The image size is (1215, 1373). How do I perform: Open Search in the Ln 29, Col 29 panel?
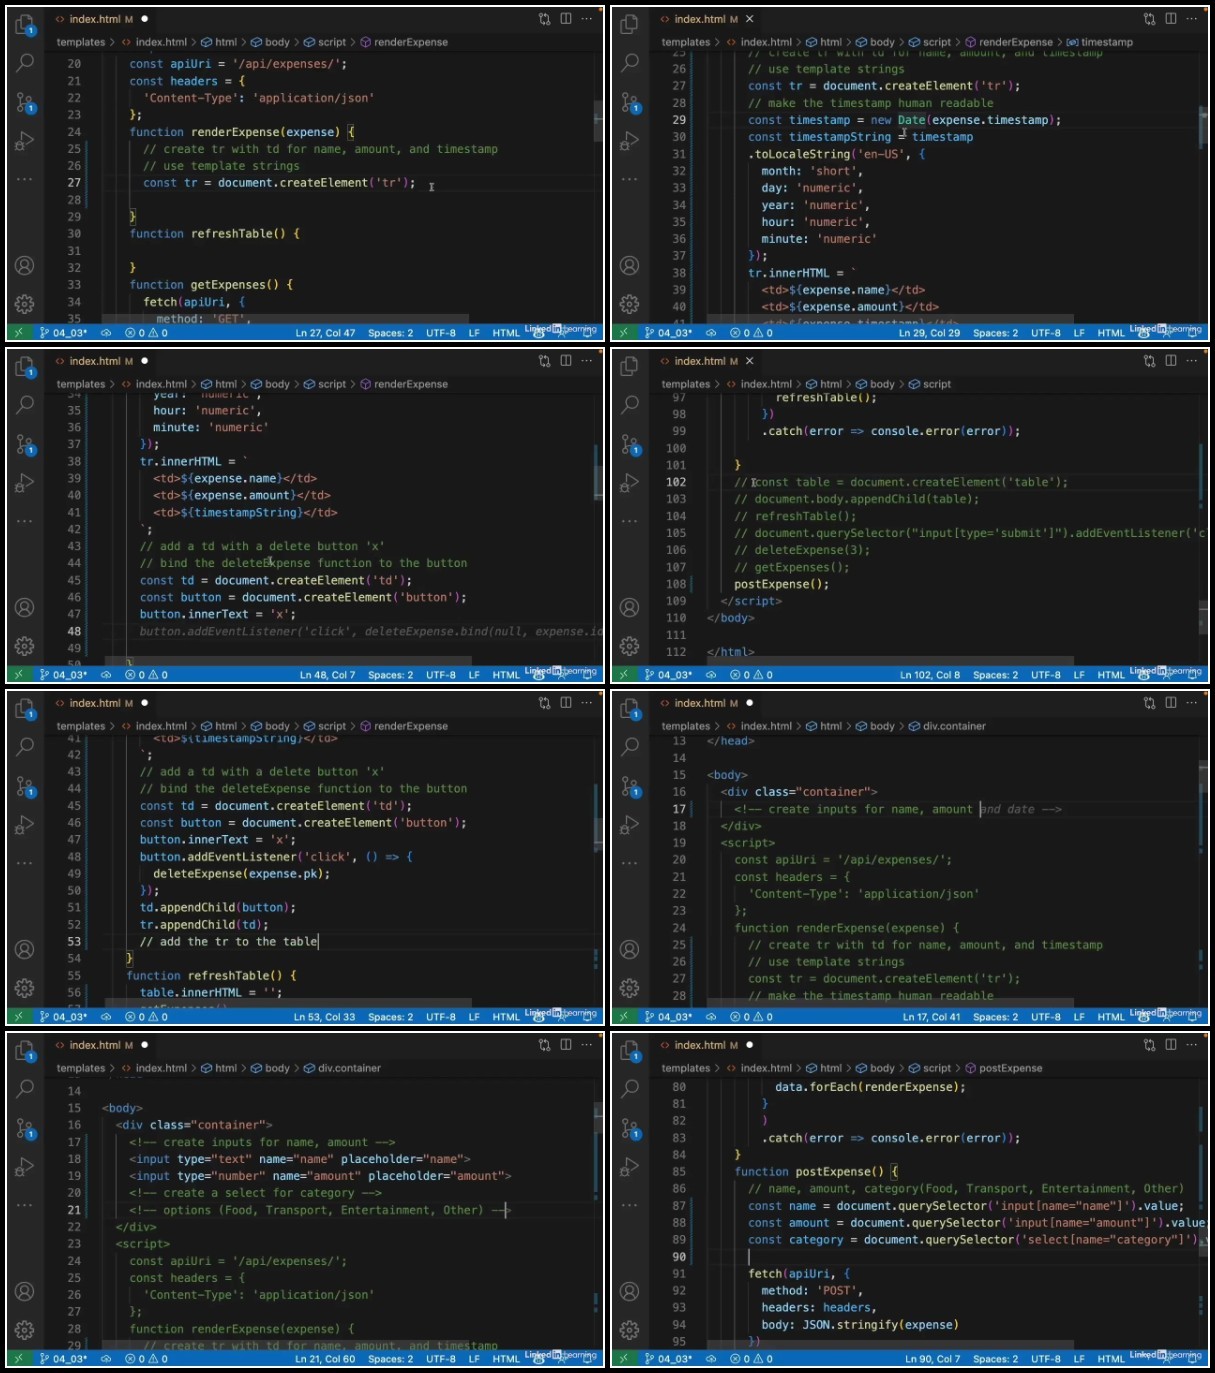coord(630,62)
